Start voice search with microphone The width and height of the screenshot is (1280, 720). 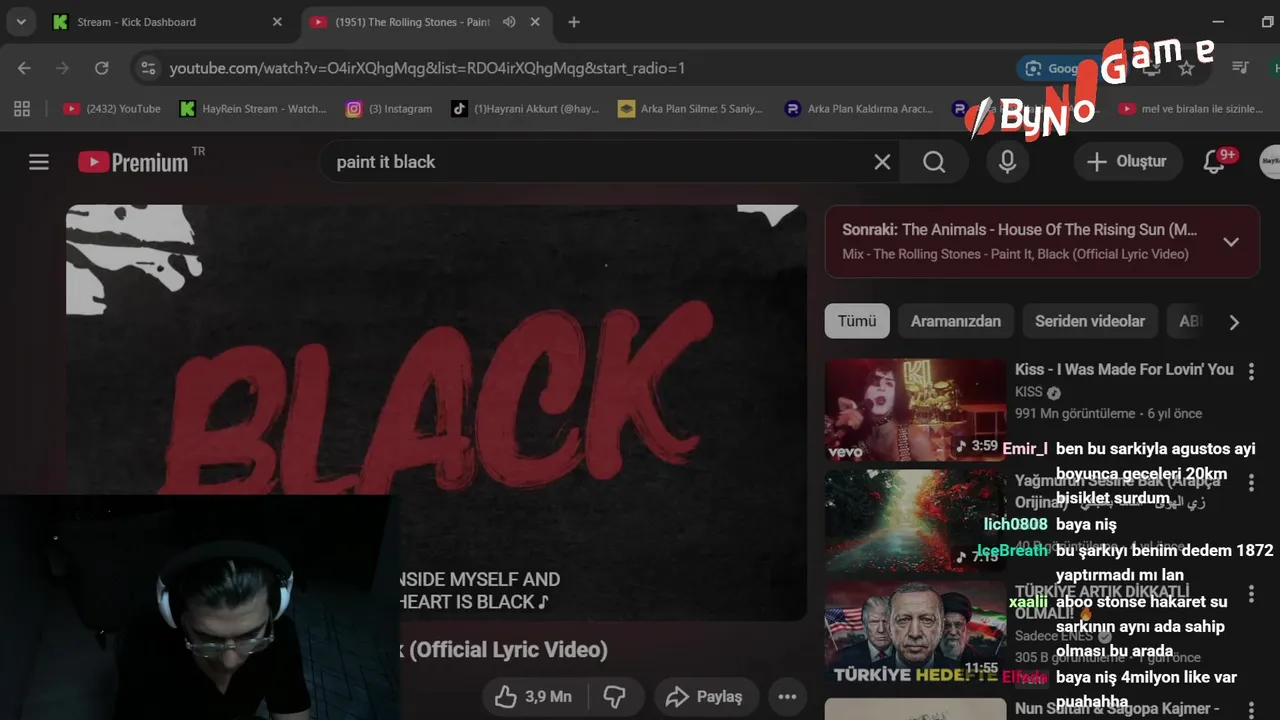1008,162
